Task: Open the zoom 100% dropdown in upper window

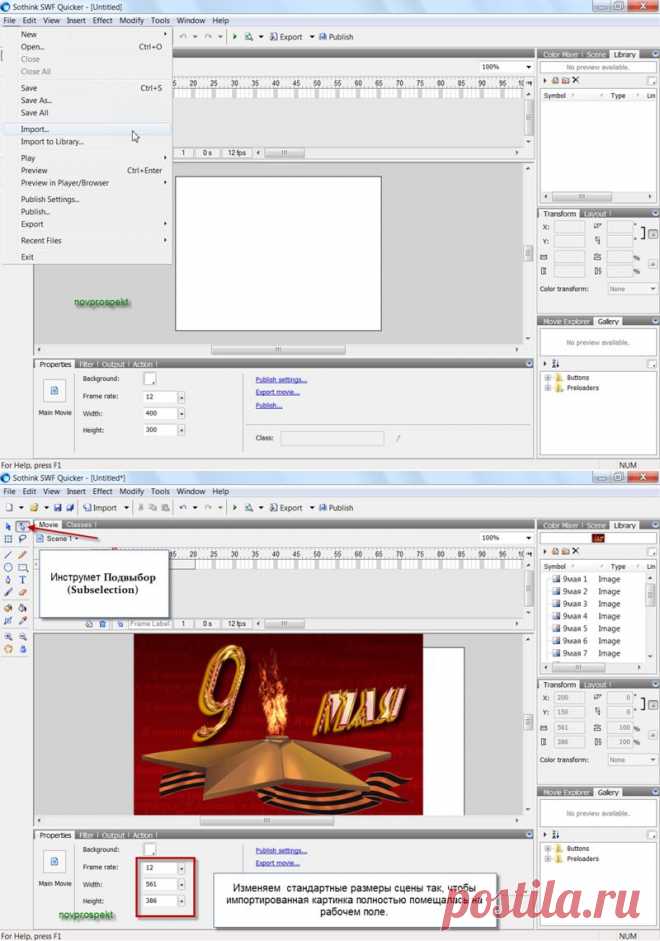Action: (x=528, y=67)
